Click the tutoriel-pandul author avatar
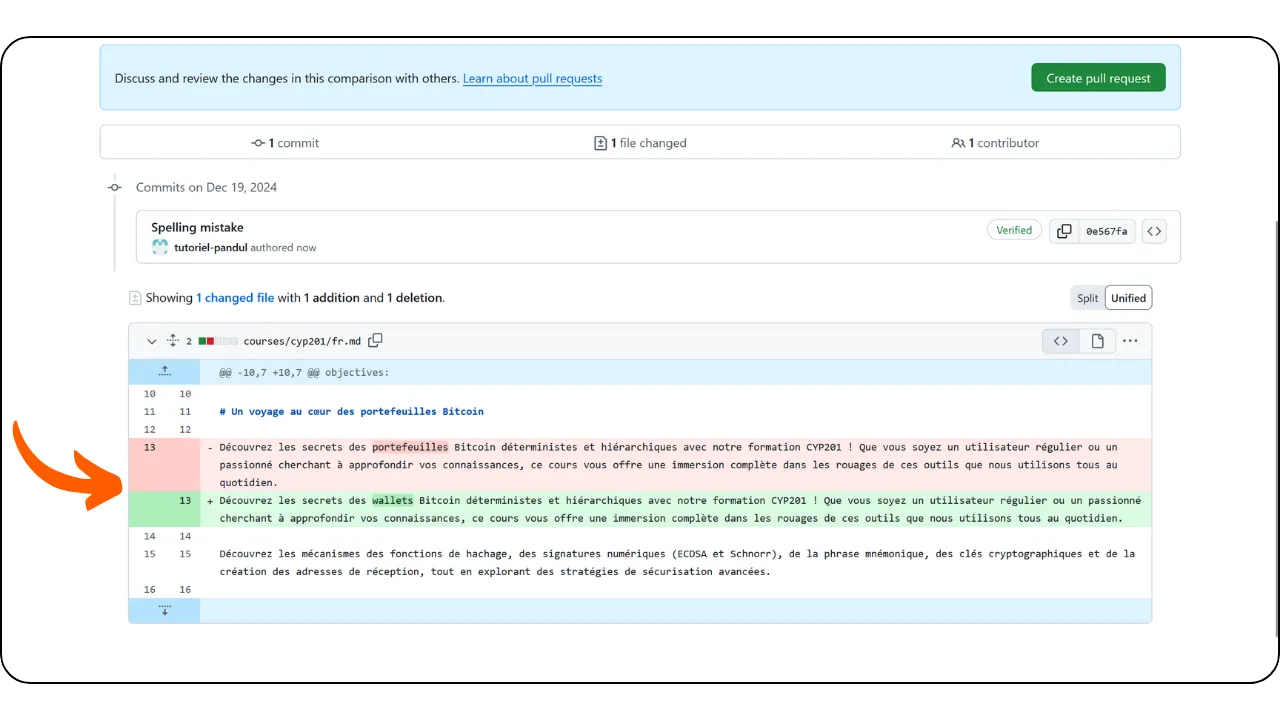This screenshot has width=1280, height=720. (x=160, y=247)
